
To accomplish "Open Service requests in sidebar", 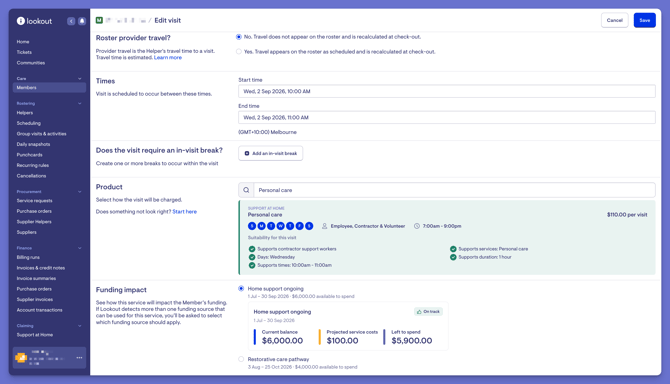I will [35, 201].
